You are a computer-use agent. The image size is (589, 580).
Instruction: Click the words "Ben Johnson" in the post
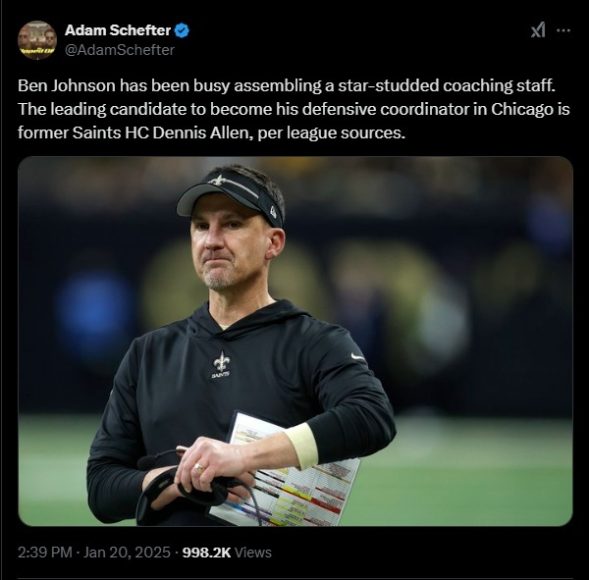66,86
